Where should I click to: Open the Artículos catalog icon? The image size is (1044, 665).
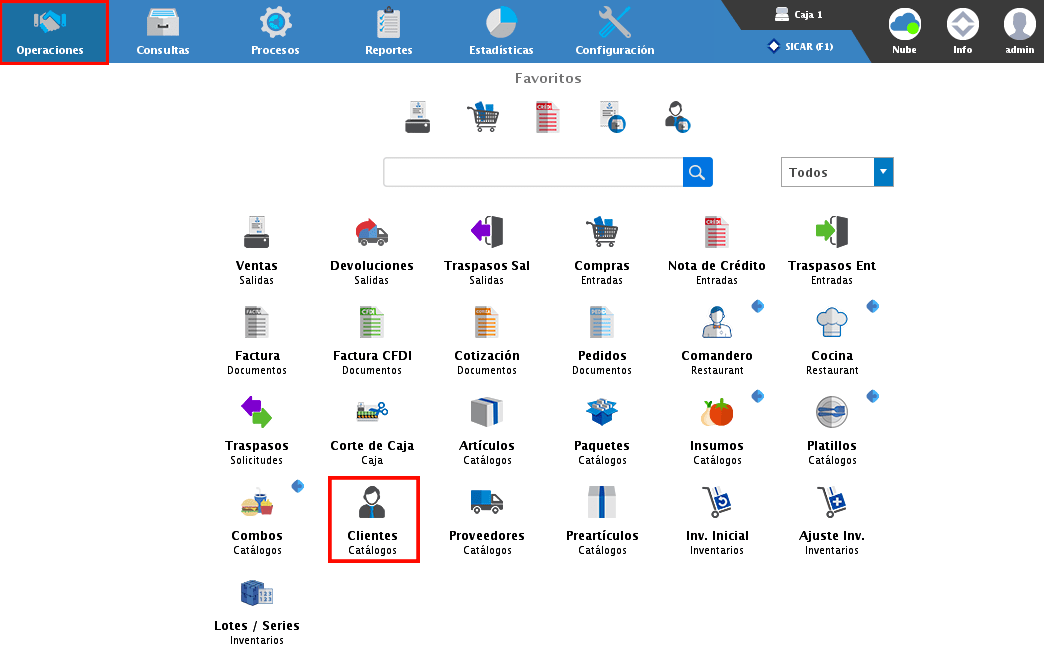[487, 413]
